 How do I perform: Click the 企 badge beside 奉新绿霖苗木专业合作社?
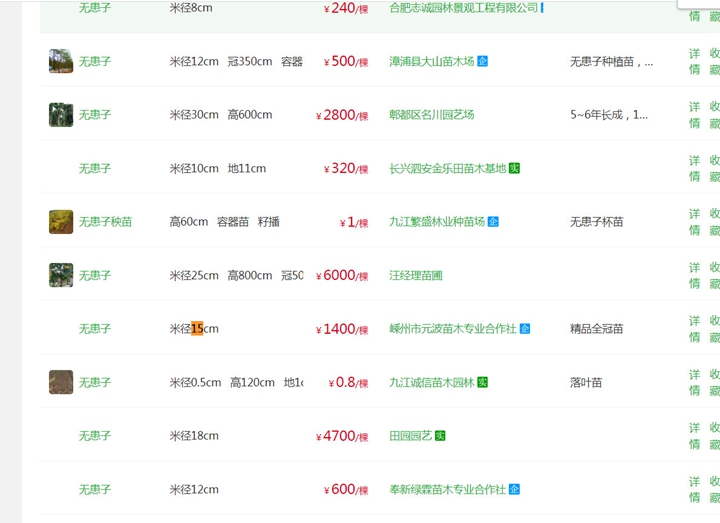click(x=514, y=490)
